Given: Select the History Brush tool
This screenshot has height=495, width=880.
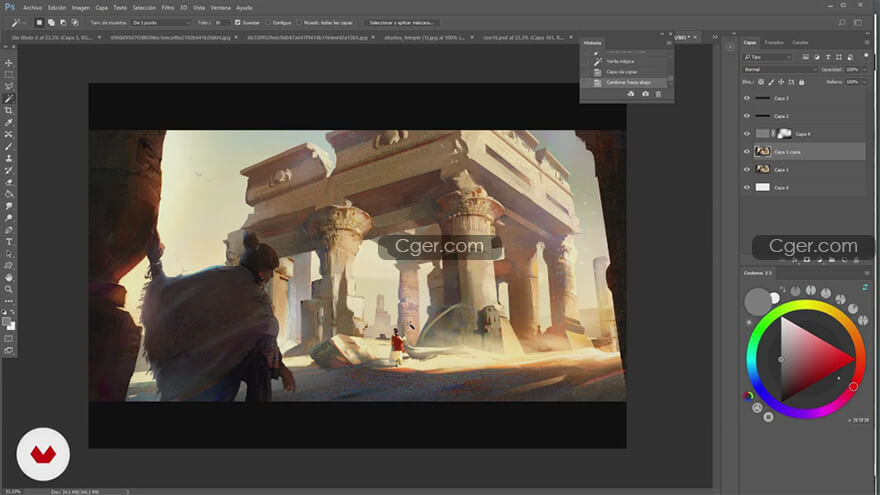Looking at the screenshot, I should [8, 170].
